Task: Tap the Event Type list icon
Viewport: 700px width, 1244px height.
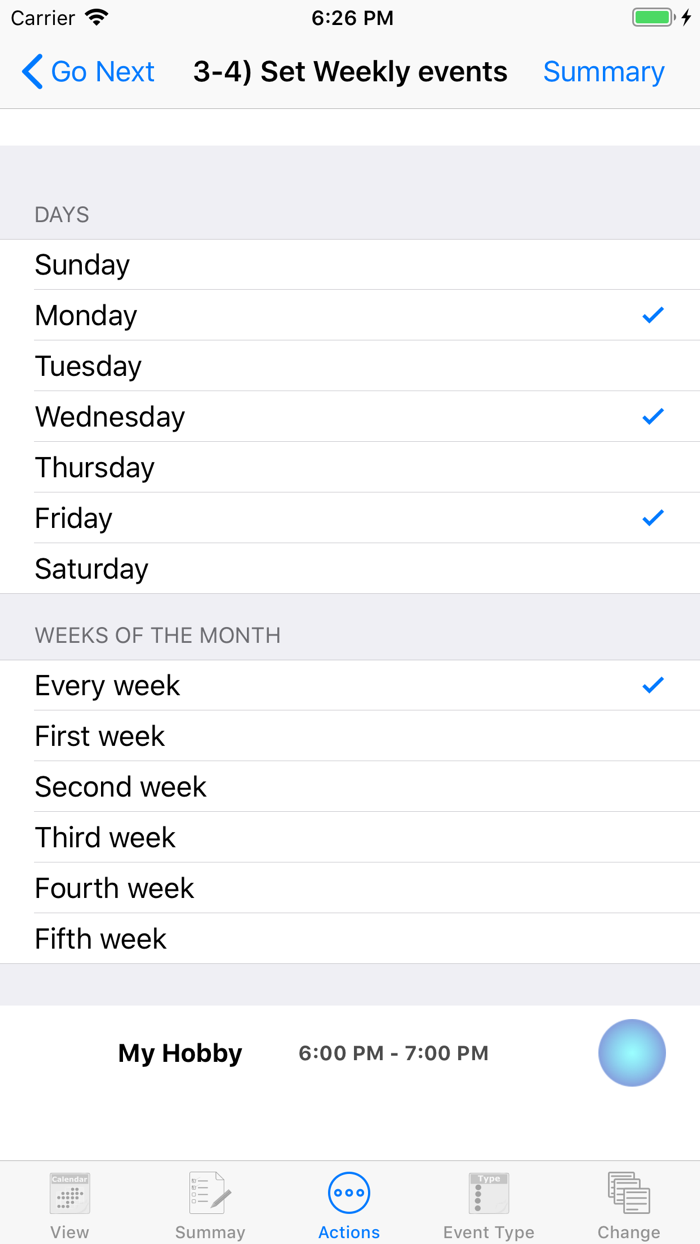Action: point(488,1192)
